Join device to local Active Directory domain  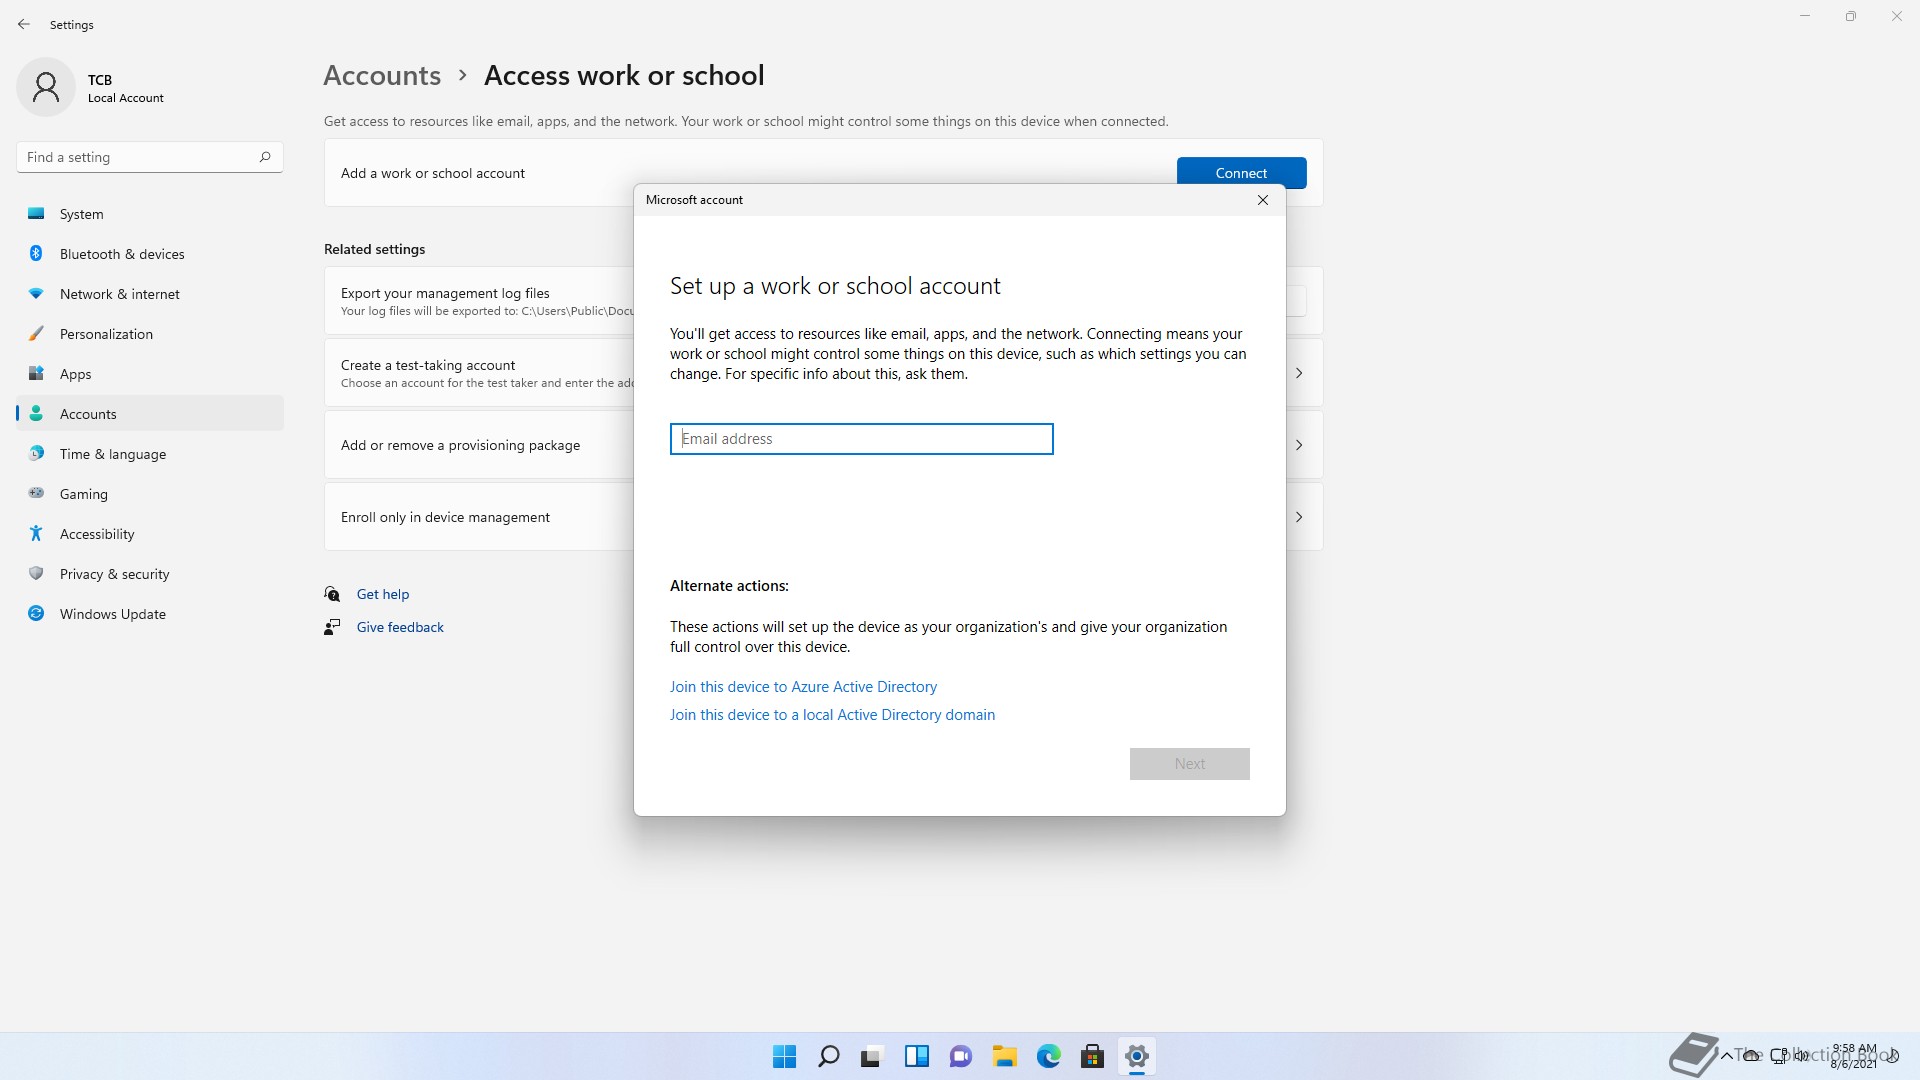tap(832, 715)
